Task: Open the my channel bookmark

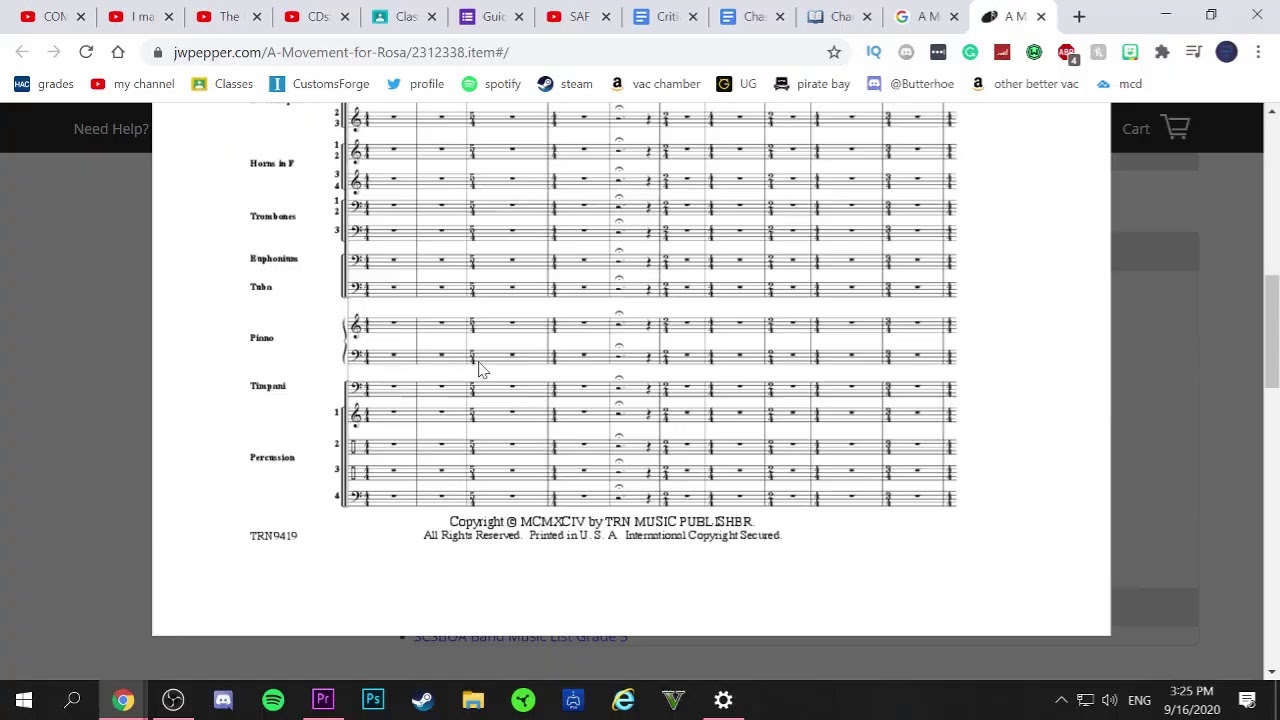Action: [132, 84]
